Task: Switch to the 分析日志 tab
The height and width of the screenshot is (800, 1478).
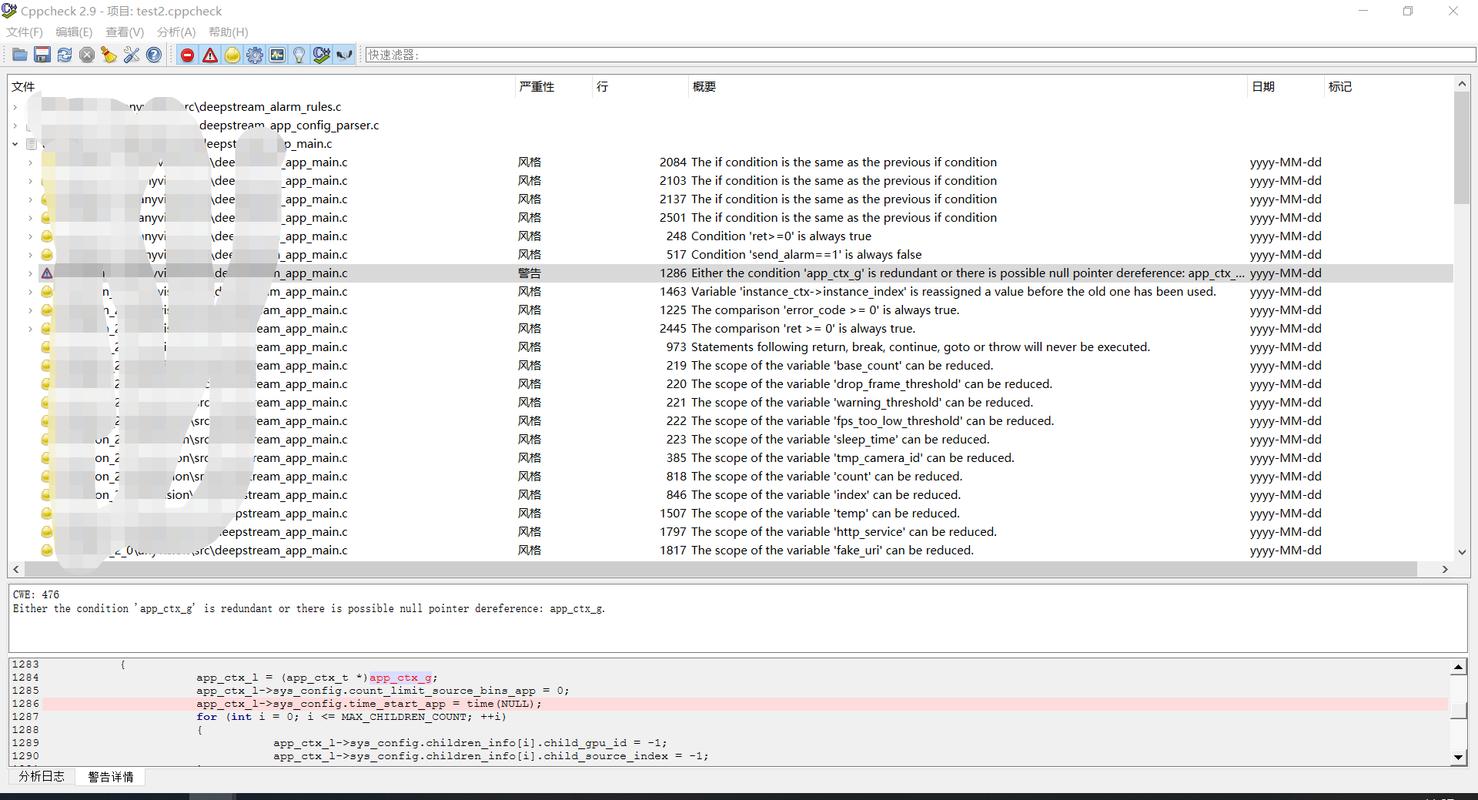Action: pyautogui.click(x=42, y=776)
